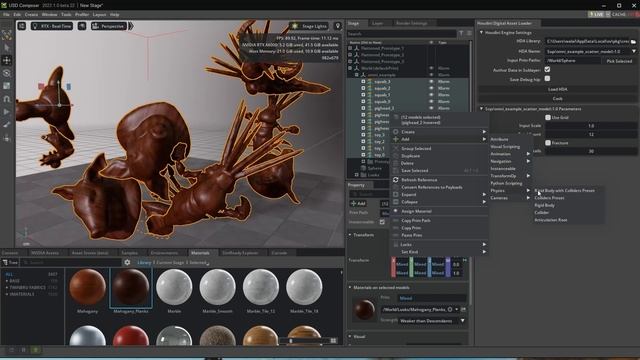Click the Pick Selected button
Image resolution: width=640 pixels, height=360 pixels.
(x=619, y=61)
